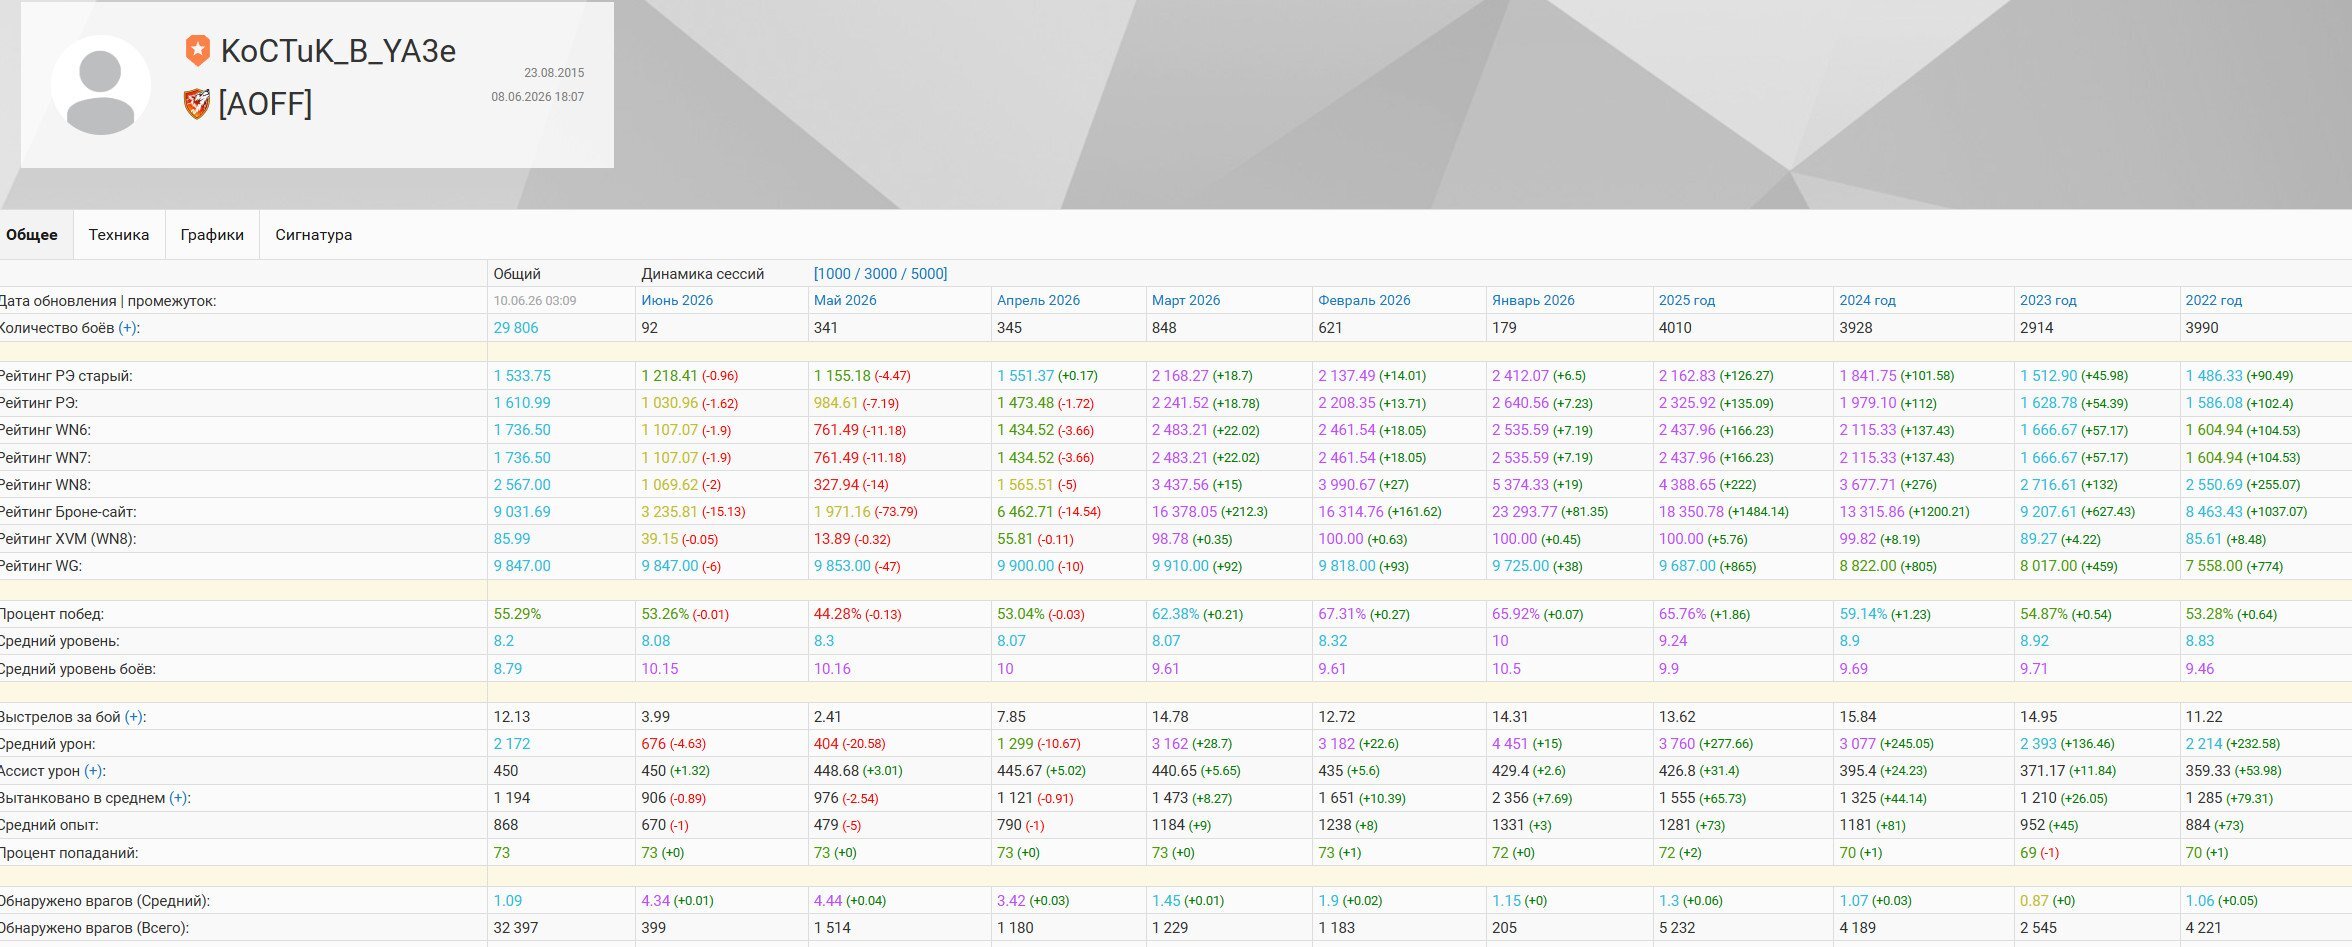Open the 2022 год period link
The height and width of the screenshot is (947, 2352).
click(2214, 300)
